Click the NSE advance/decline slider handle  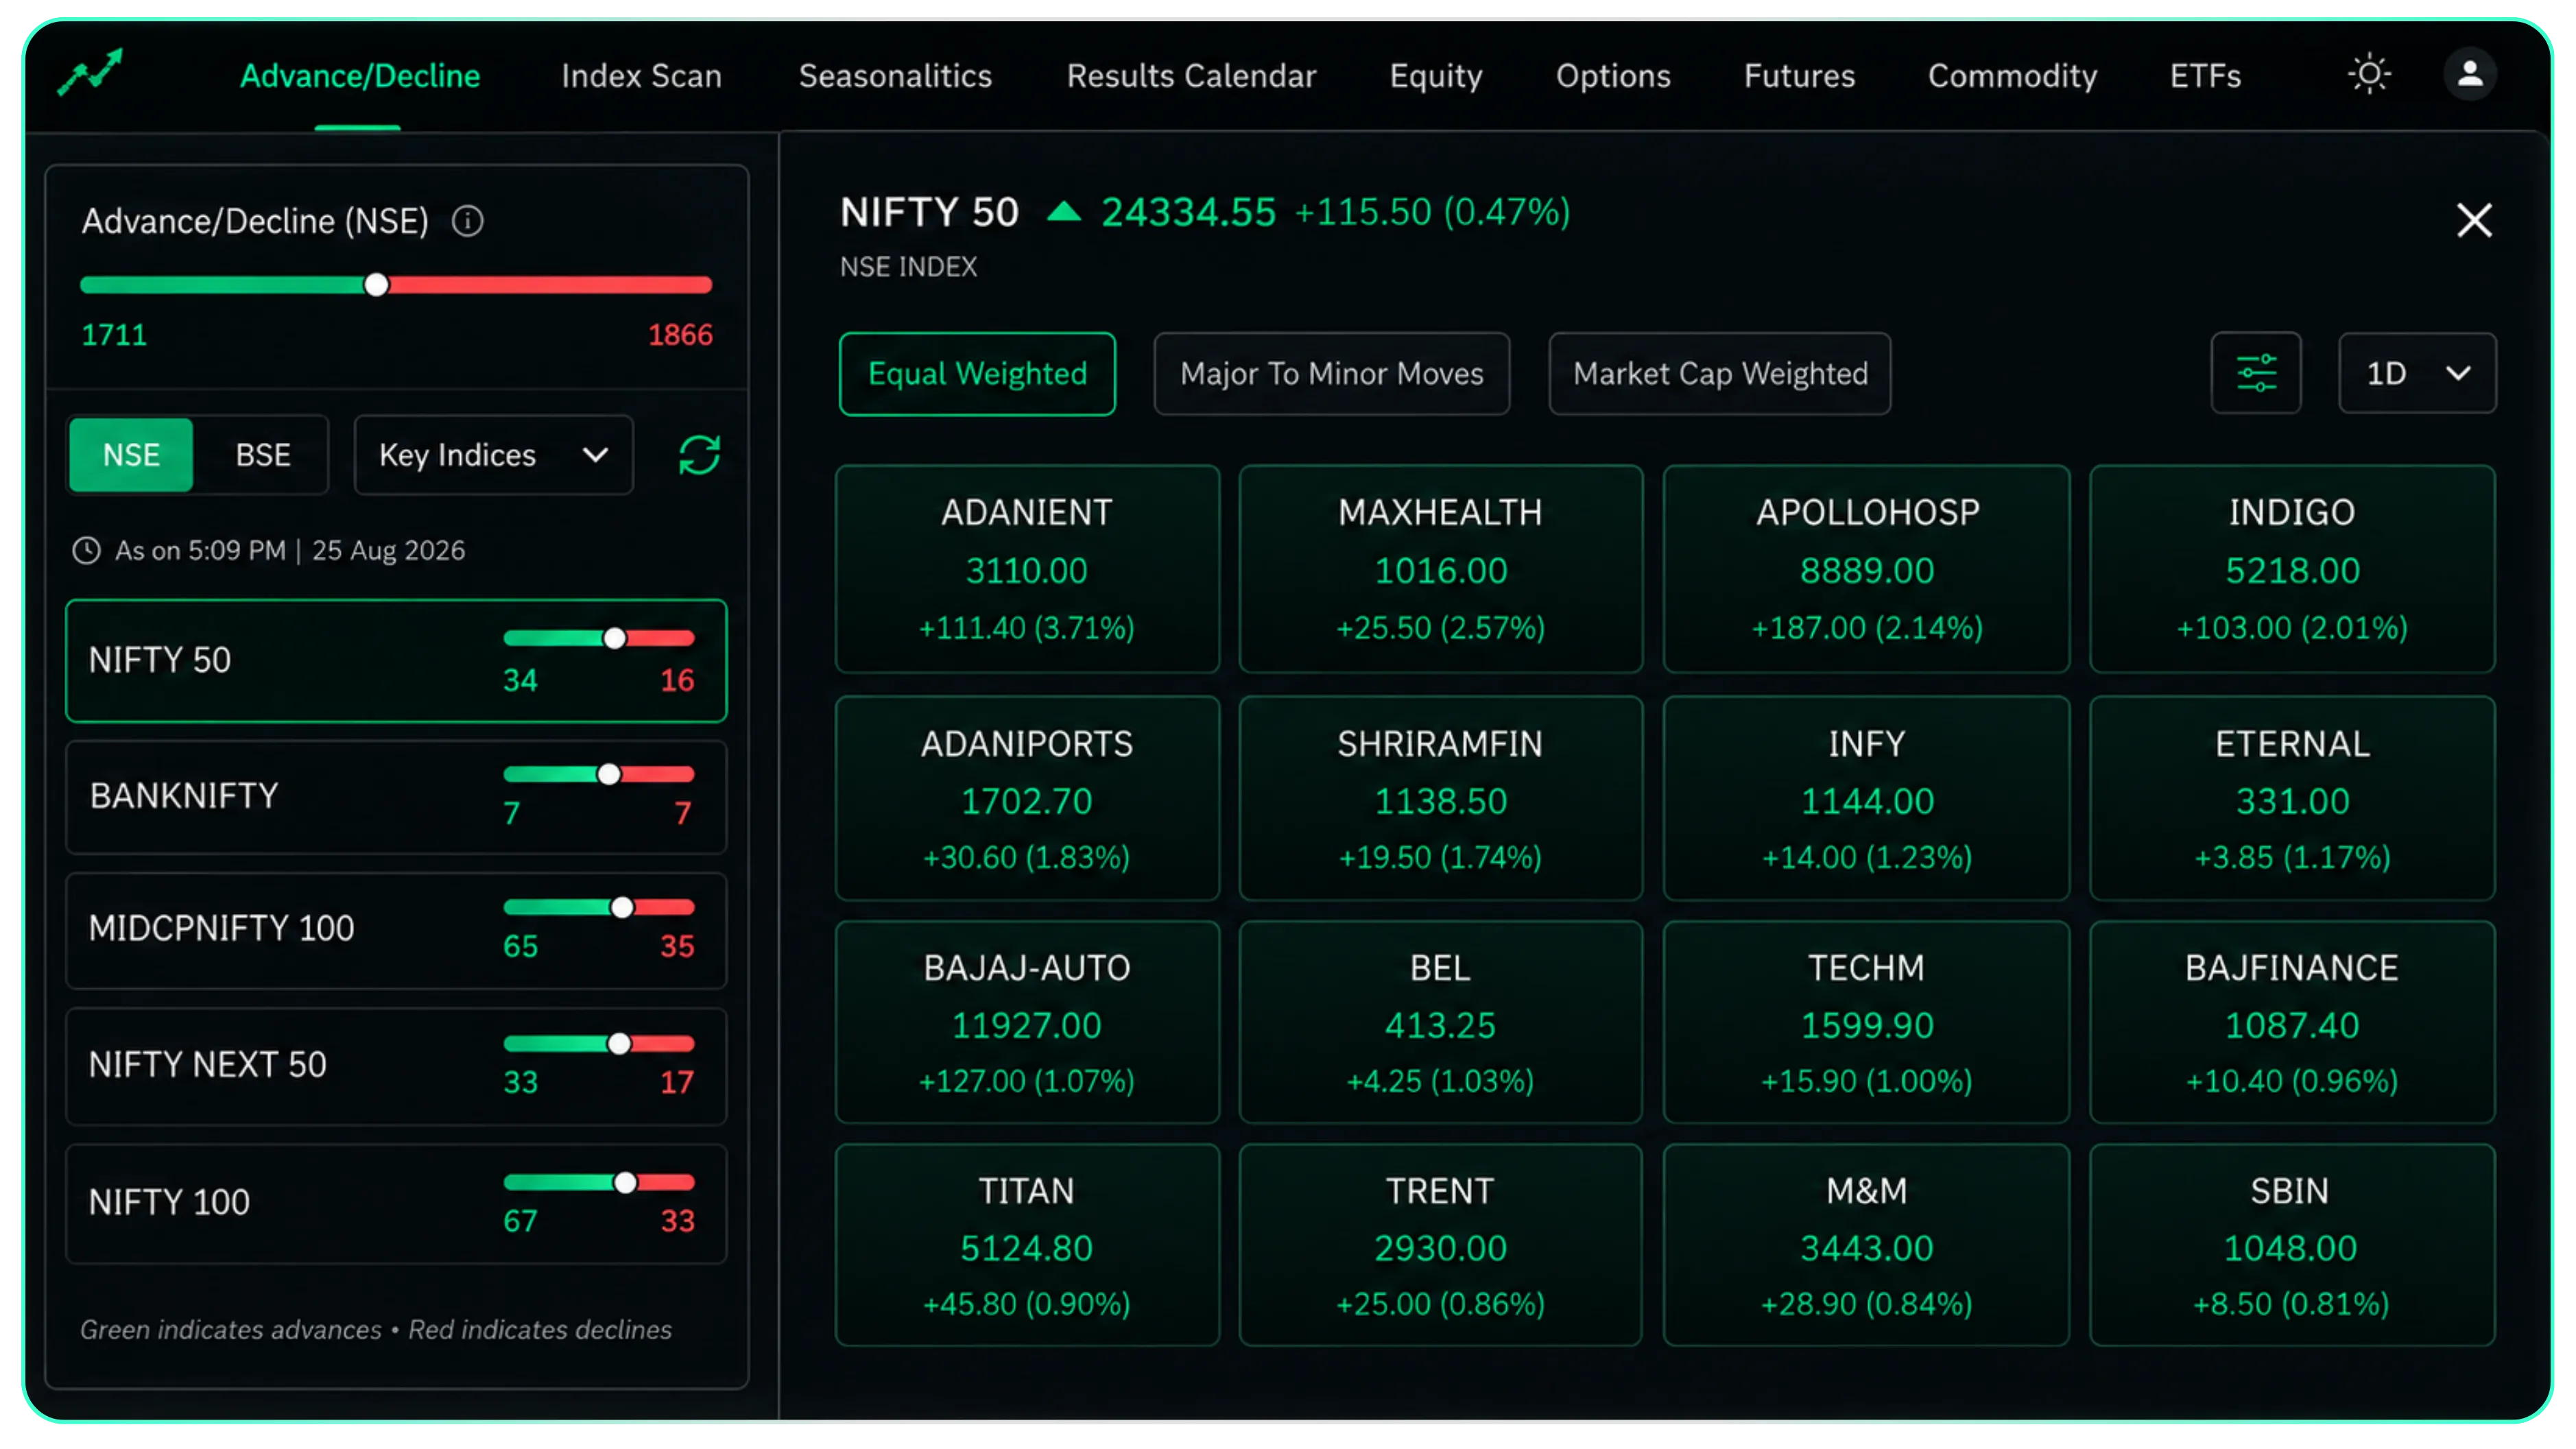376,285
